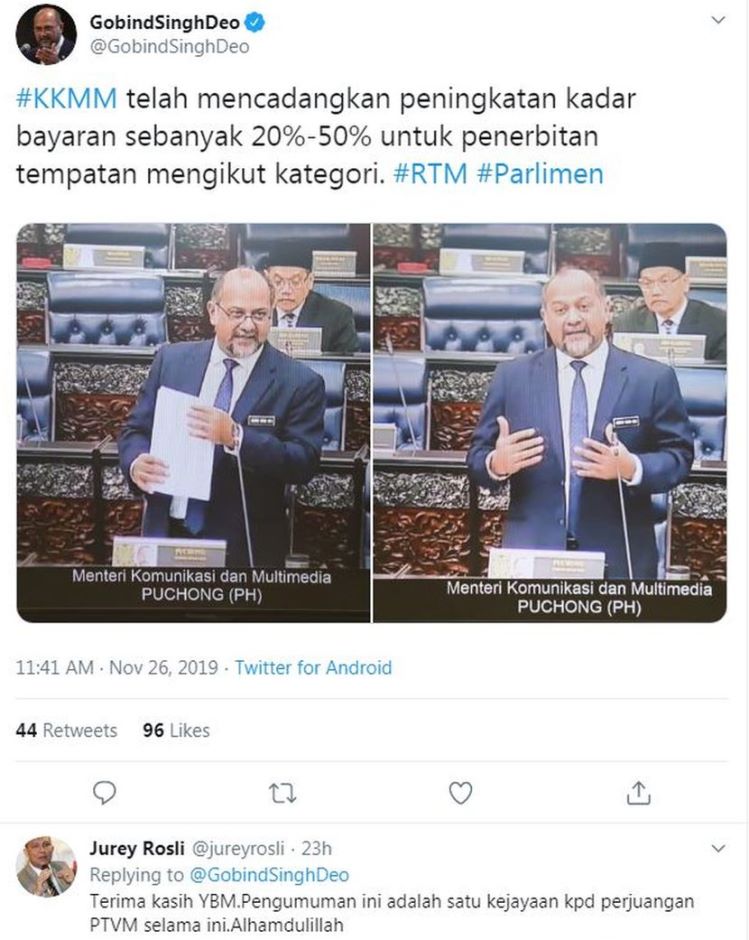Viewport: 749px width, 940px height.
Task: Open the #KKMM hashtag
Action: (x=67, y=98)
